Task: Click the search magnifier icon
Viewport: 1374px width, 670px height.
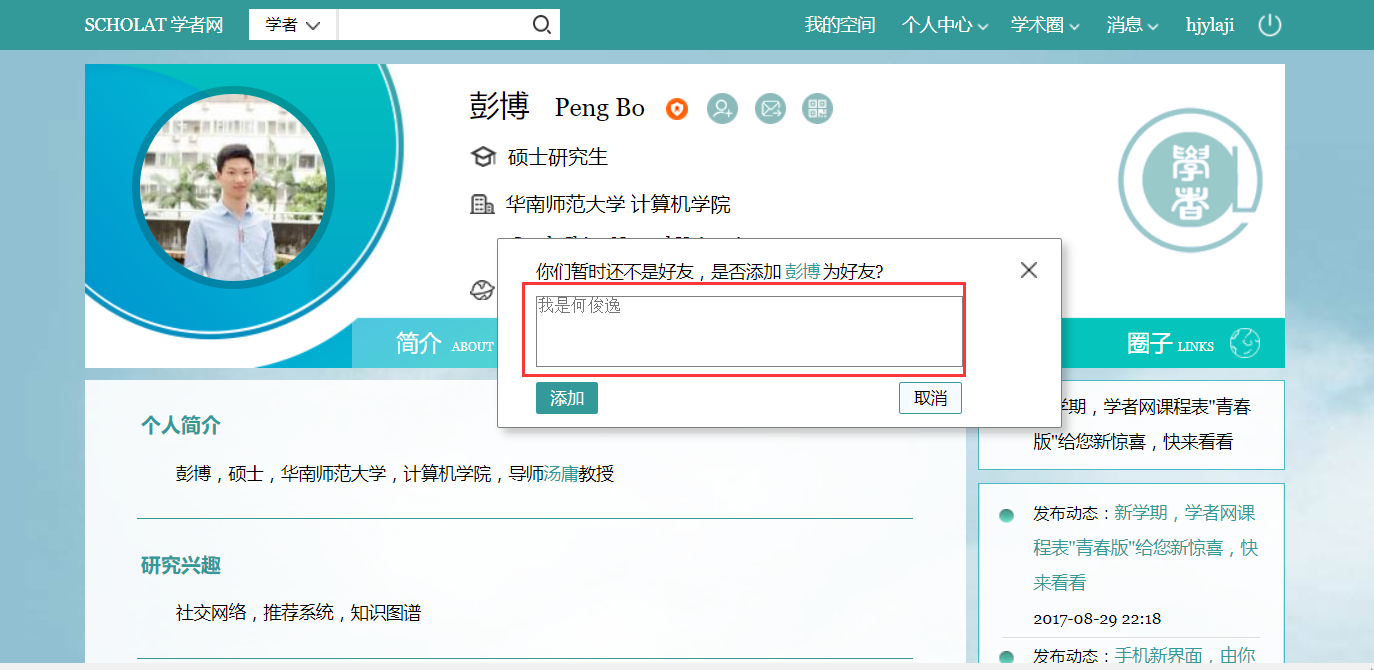Action: click(541, 25)
